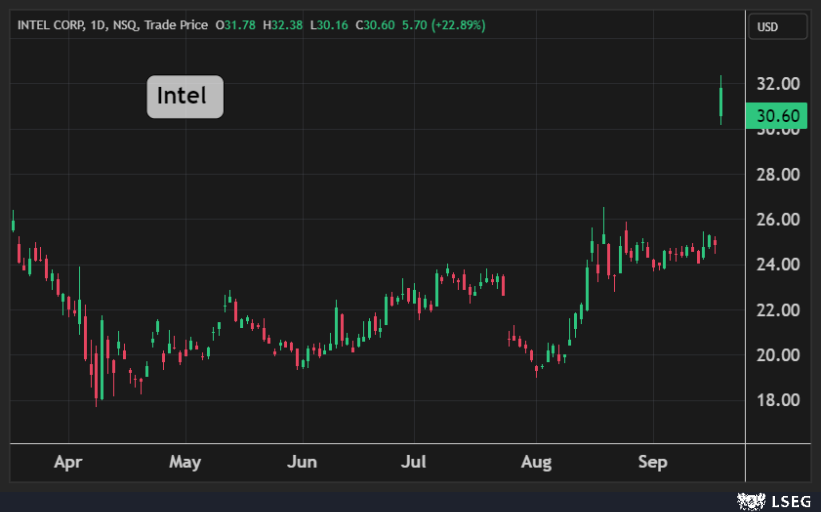Select the latest green candlestick near 32.00
The image size is (821, 512).
(x=721, y=102)
